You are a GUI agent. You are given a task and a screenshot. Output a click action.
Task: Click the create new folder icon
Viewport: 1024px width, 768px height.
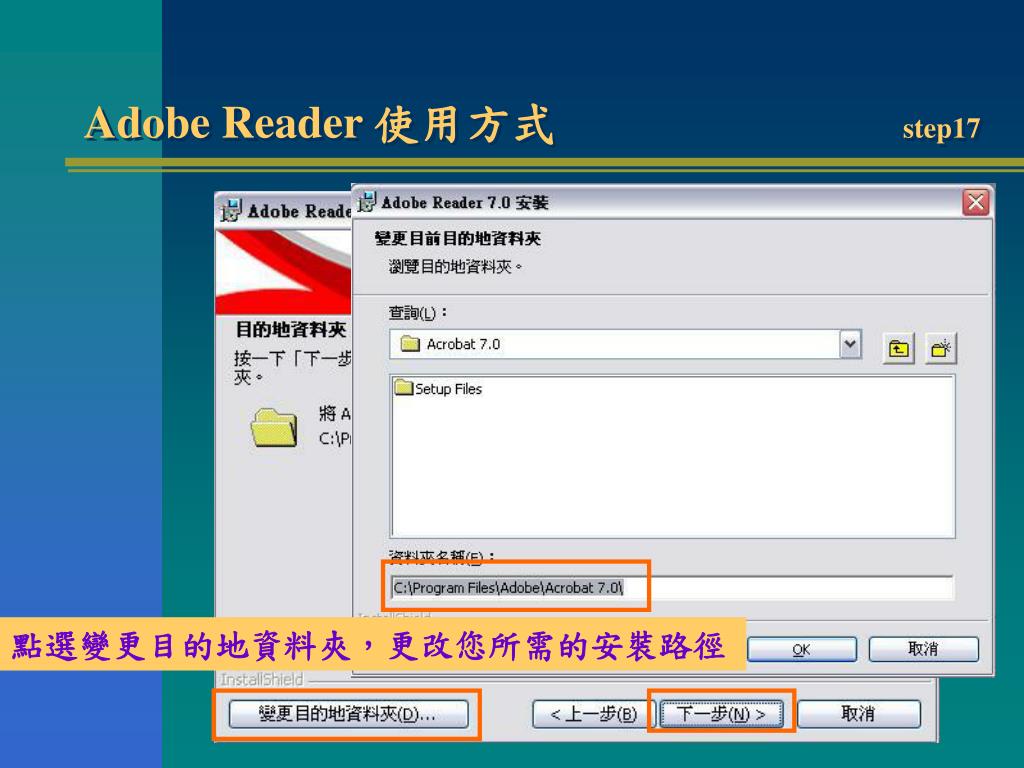940,349
